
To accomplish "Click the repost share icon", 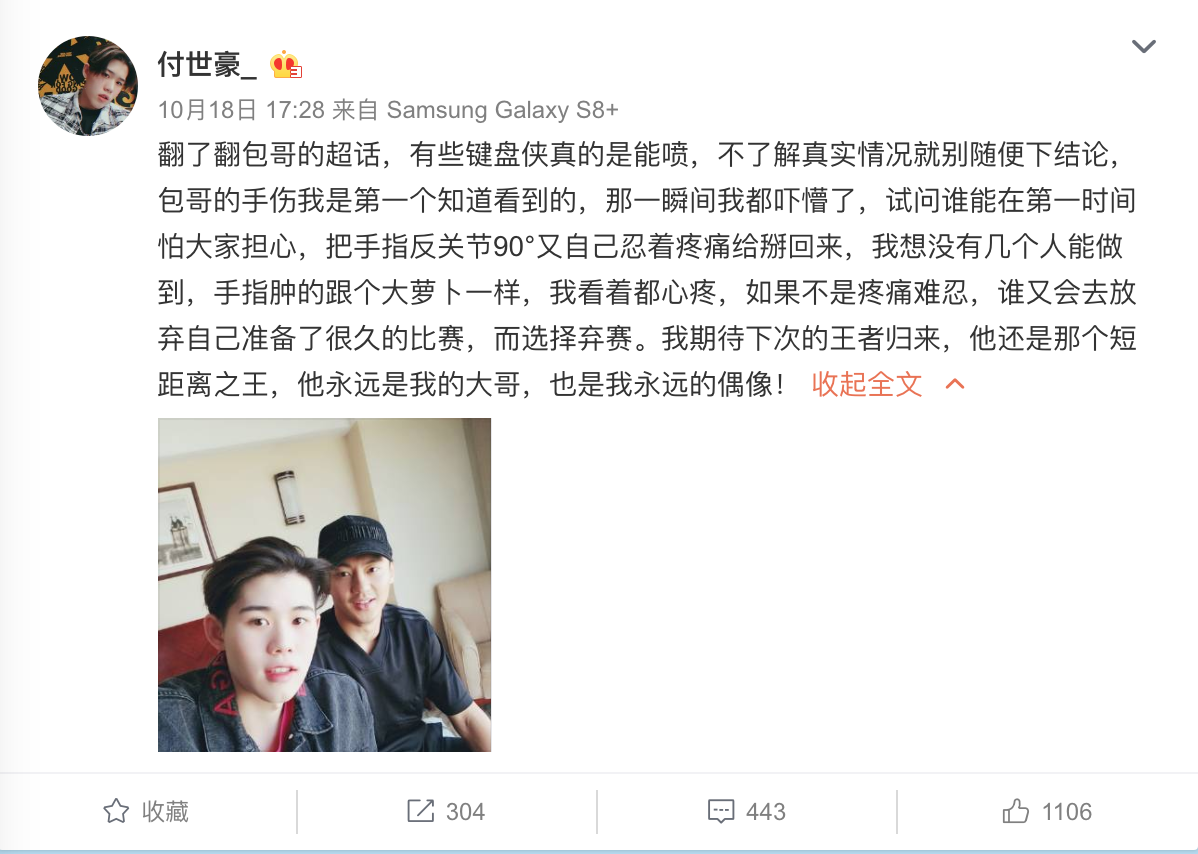I will click(420, 810).
